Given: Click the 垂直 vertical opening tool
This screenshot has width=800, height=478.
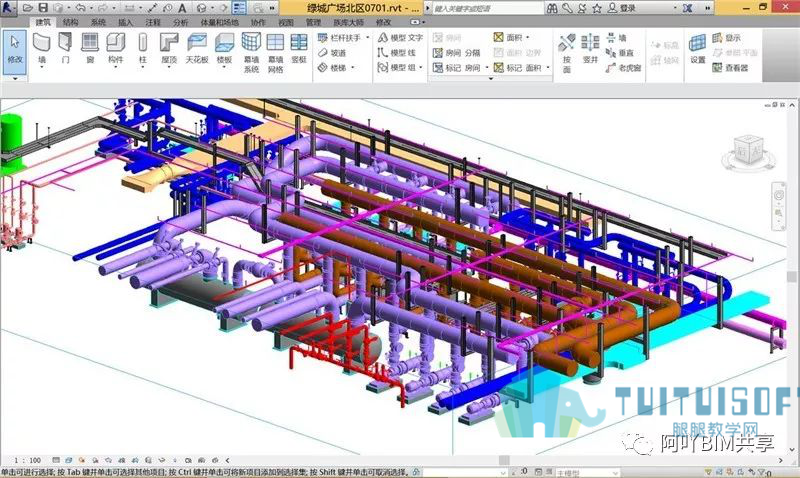Looking at the screenshot, I should (x=620, y=53).
